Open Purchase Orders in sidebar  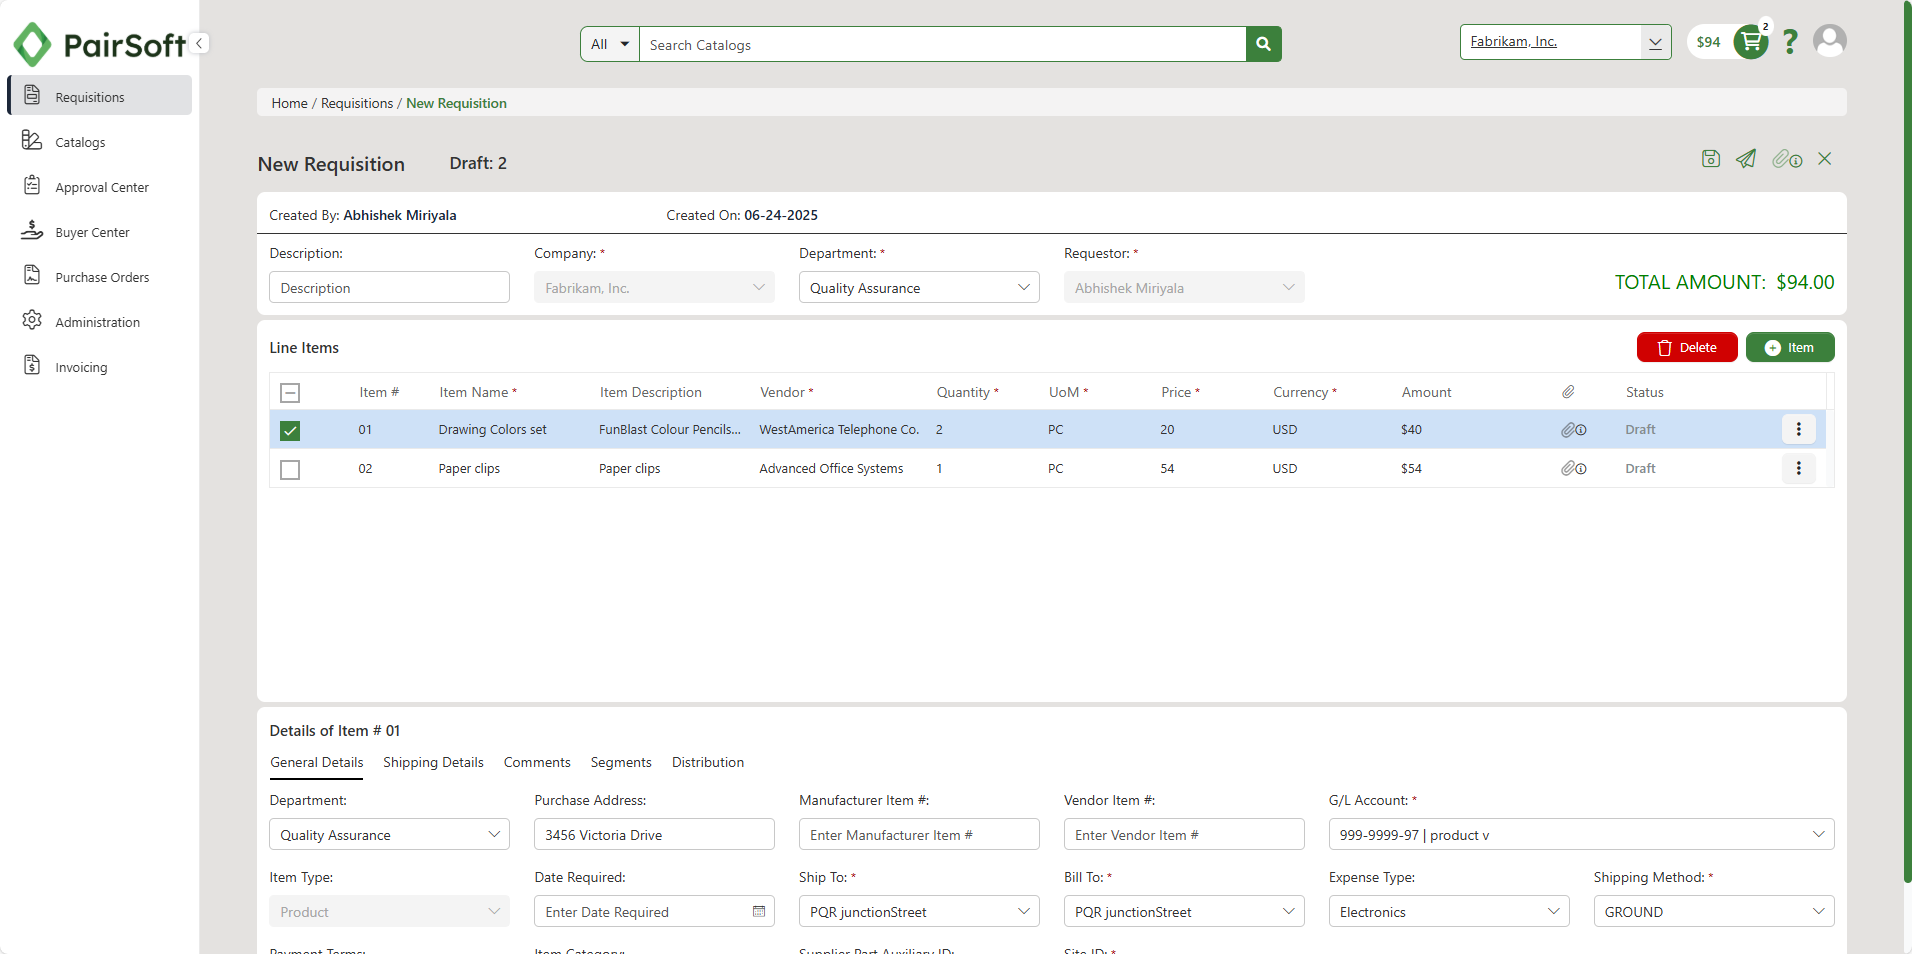(x=99, y=277)
